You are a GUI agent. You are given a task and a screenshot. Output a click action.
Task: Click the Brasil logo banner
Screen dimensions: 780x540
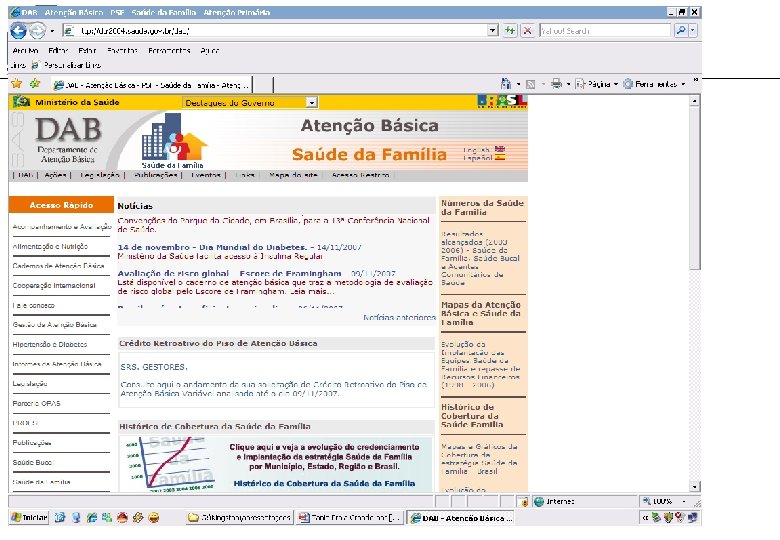coord(501,101)
